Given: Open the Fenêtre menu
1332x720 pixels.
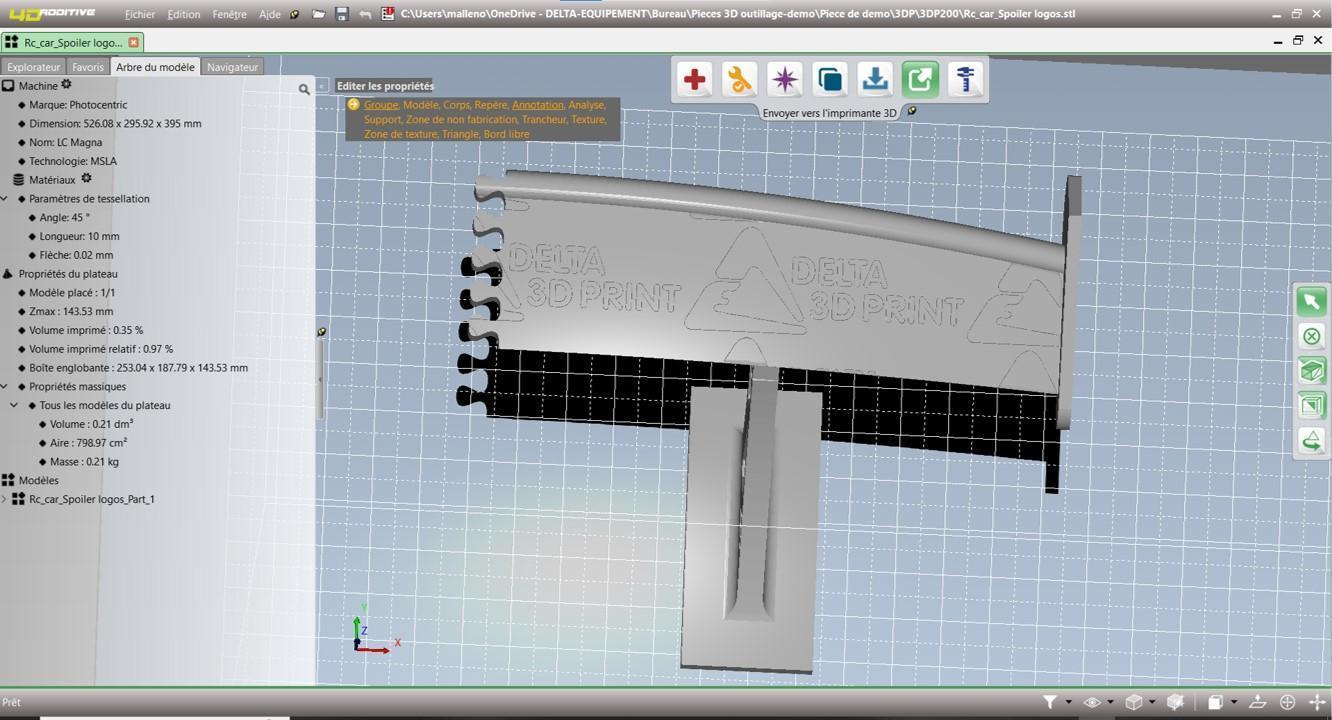Looking at the screenshot, I should (x=229, y=15).
